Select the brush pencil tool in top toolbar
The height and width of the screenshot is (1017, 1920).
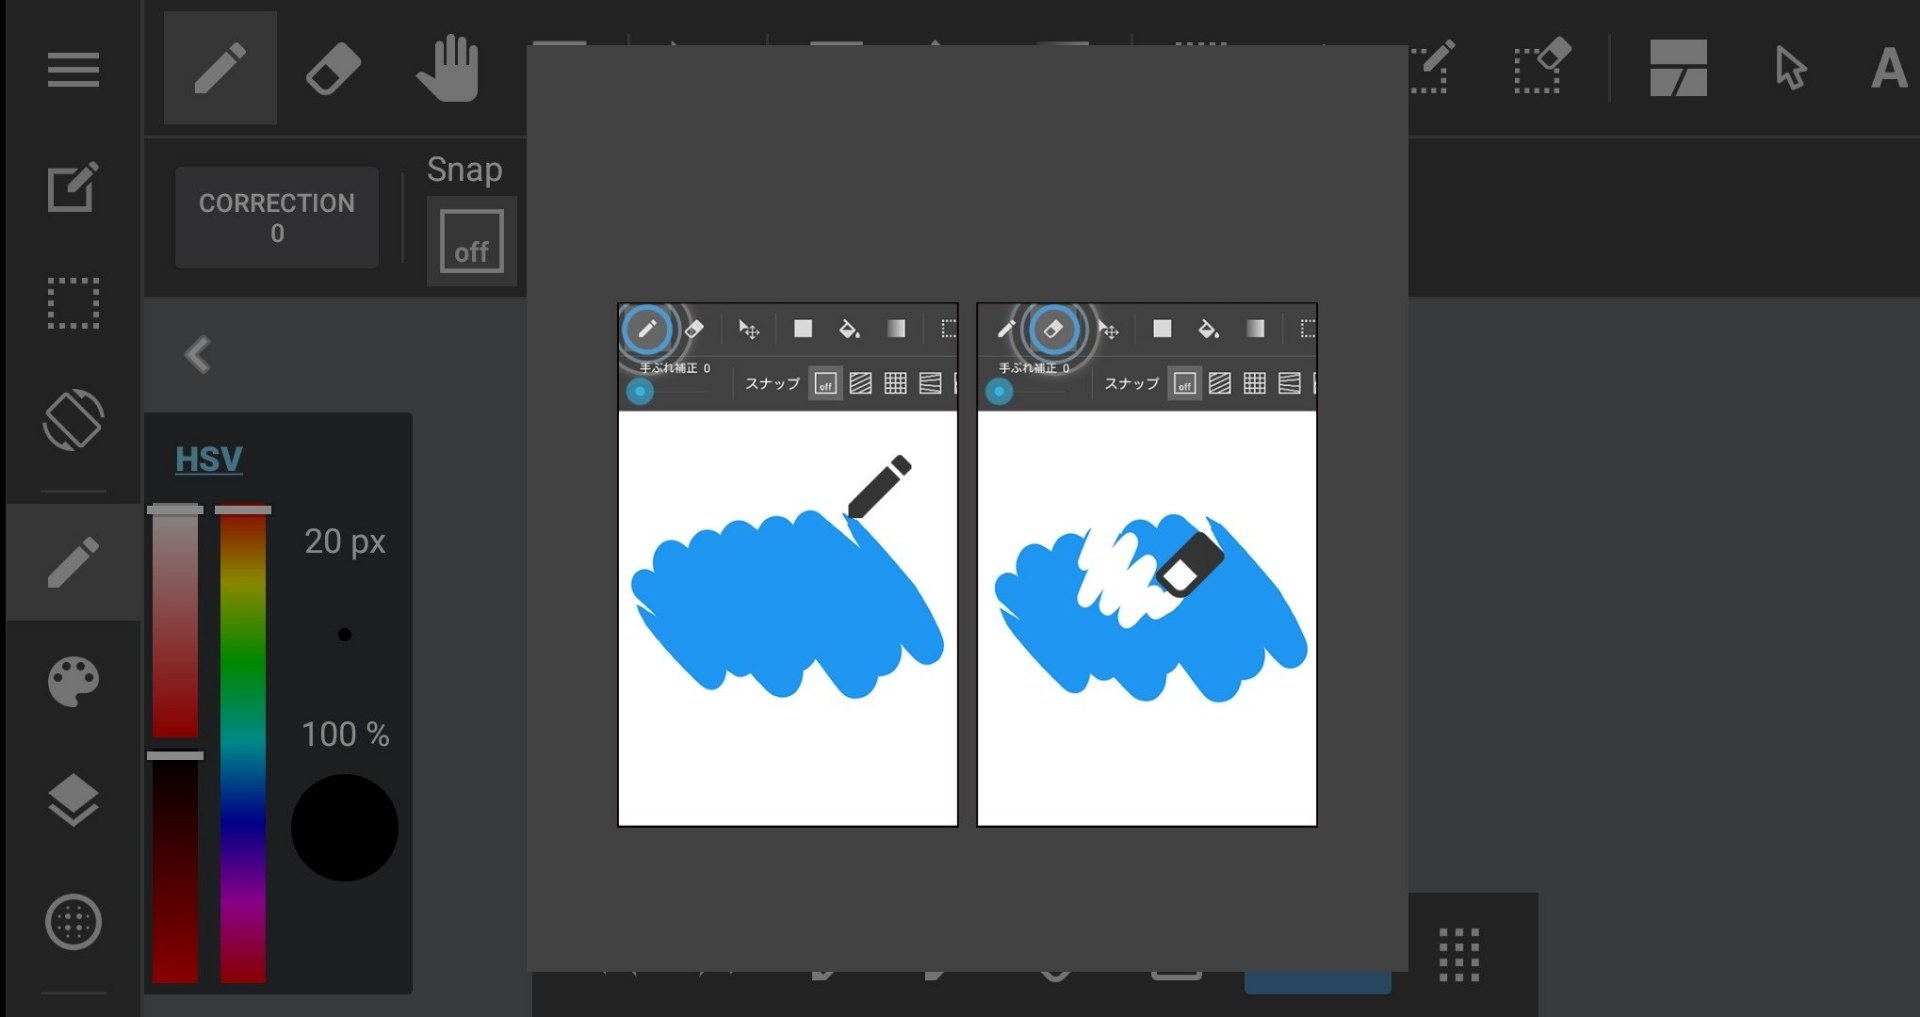point(220,68)
